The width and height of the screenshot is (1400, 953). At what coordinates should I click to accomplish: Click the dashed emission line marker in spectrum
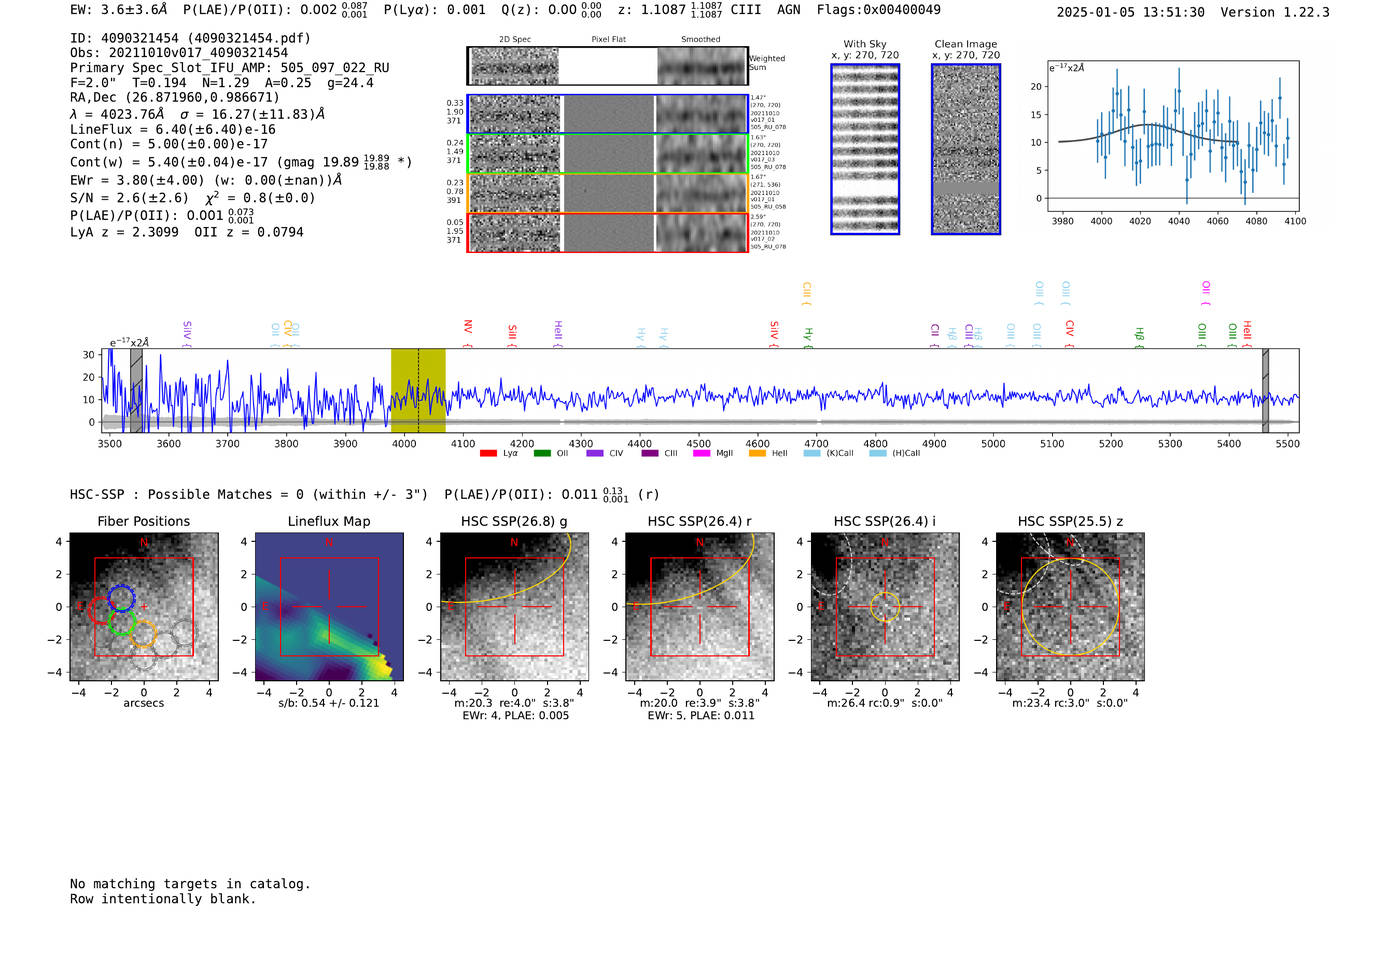418,390
